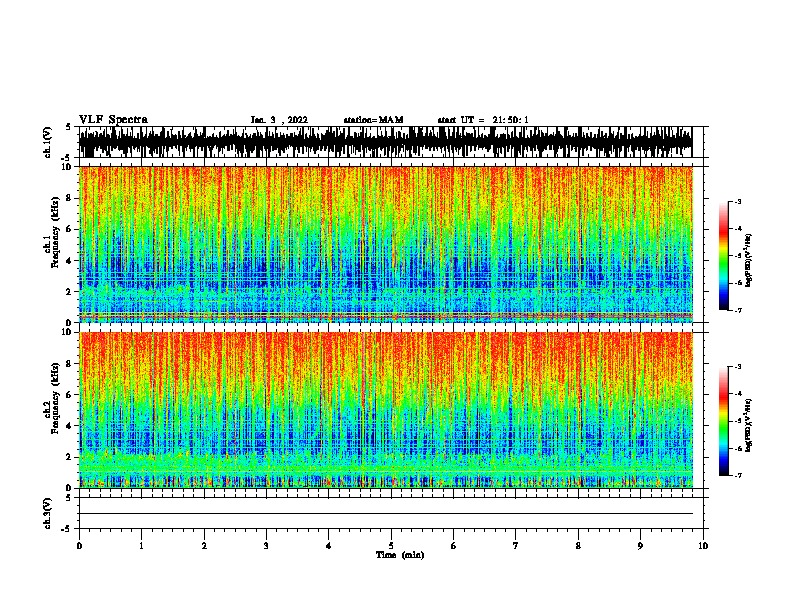Click time axis tick label '5'
The image size is (792, 612).
[391, 546]
